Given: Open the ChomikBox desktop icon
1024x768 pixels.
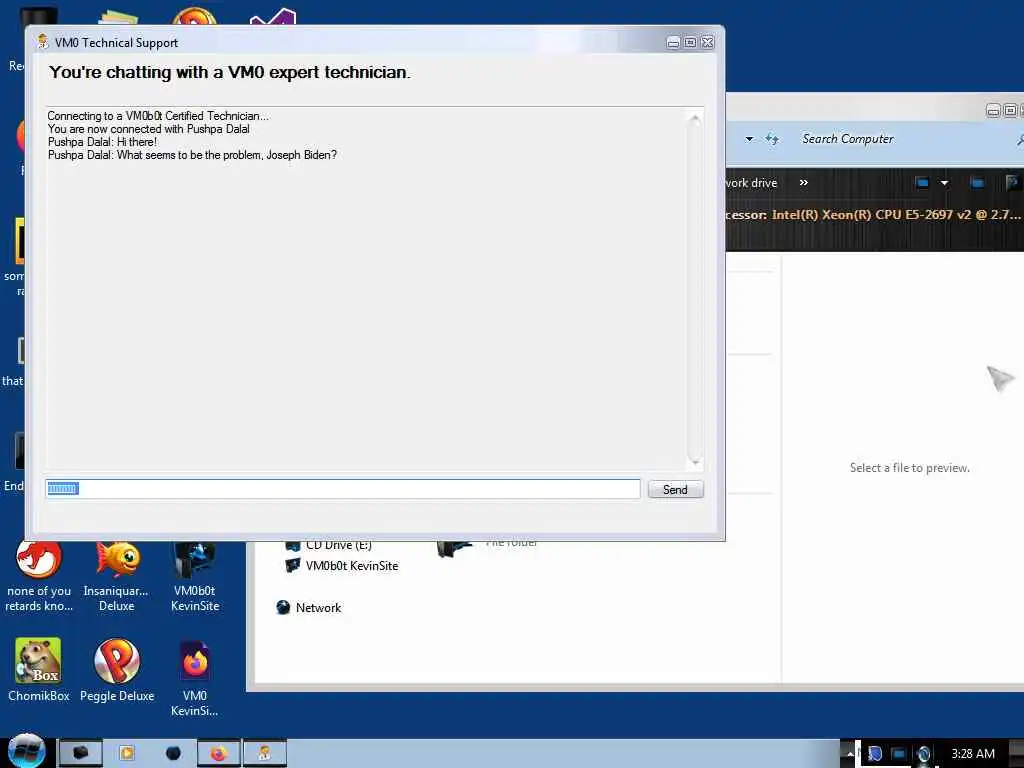Looking at the screenshot, I should pyautogui.click(x=39, y=670).
